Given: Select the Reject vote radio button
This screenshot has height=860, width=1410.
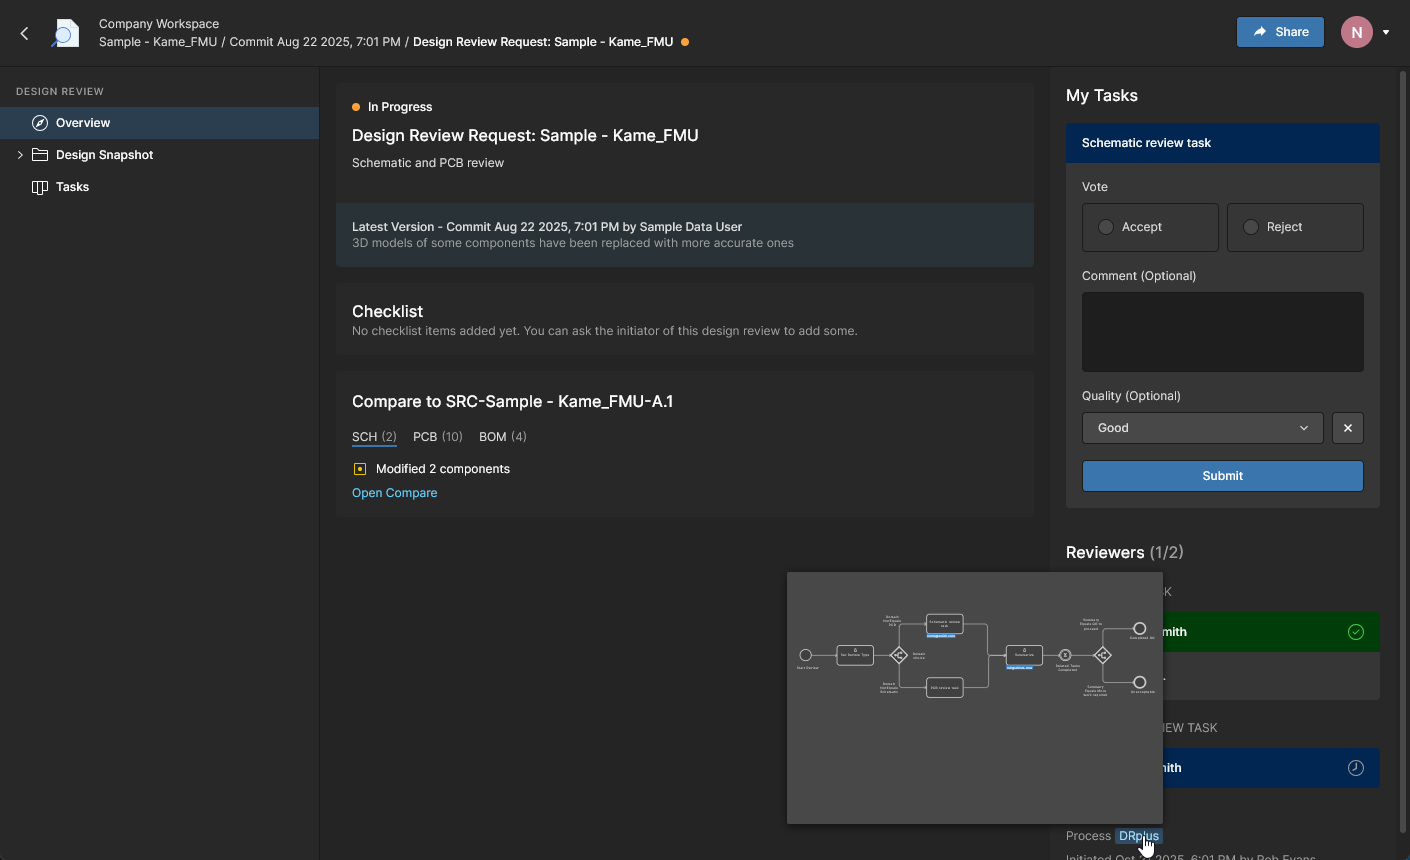Looking at the screenshot, I should point(1251,227).
